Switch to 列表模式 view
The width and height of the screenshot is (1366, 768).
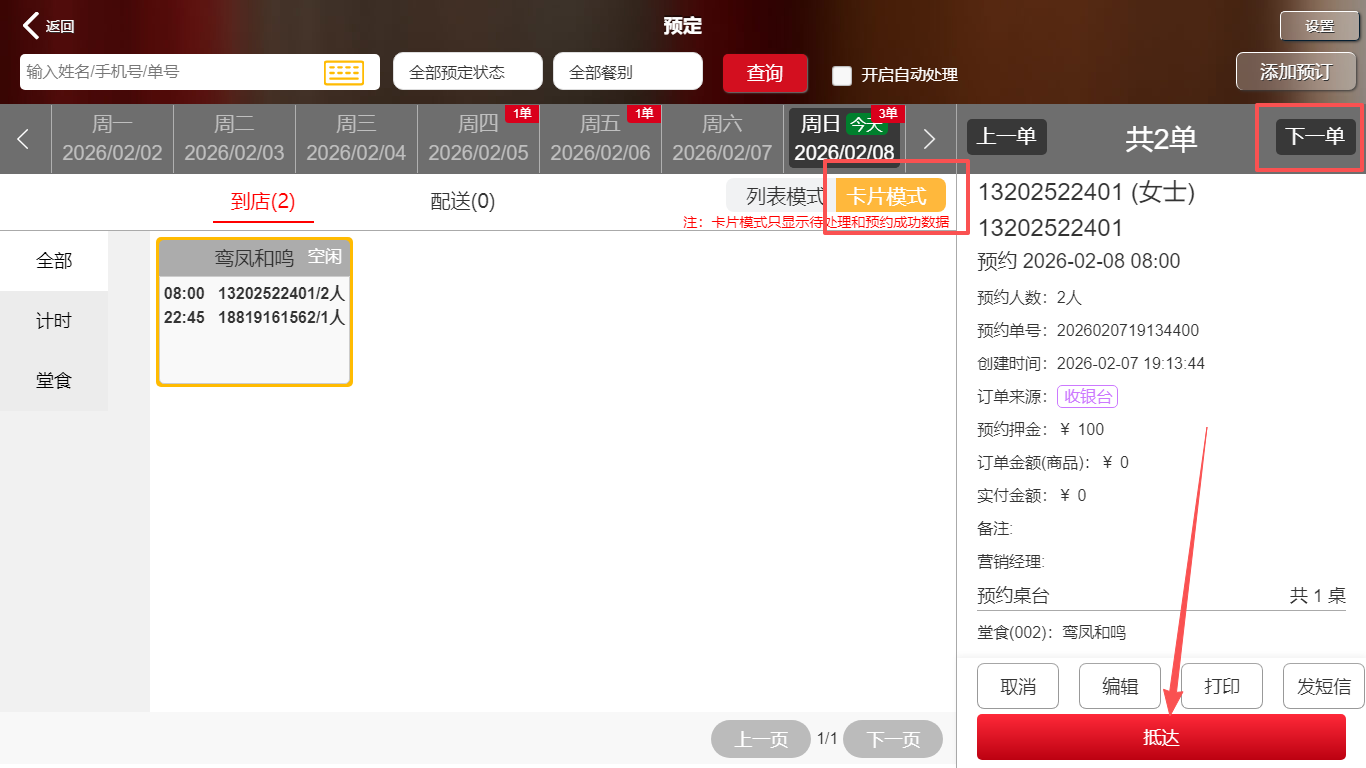coord(783,196)
